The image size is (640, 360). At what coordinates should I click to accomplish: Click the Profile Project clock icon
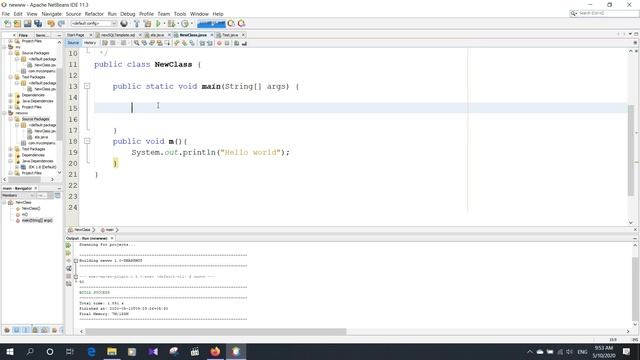[x=185, y=24]
